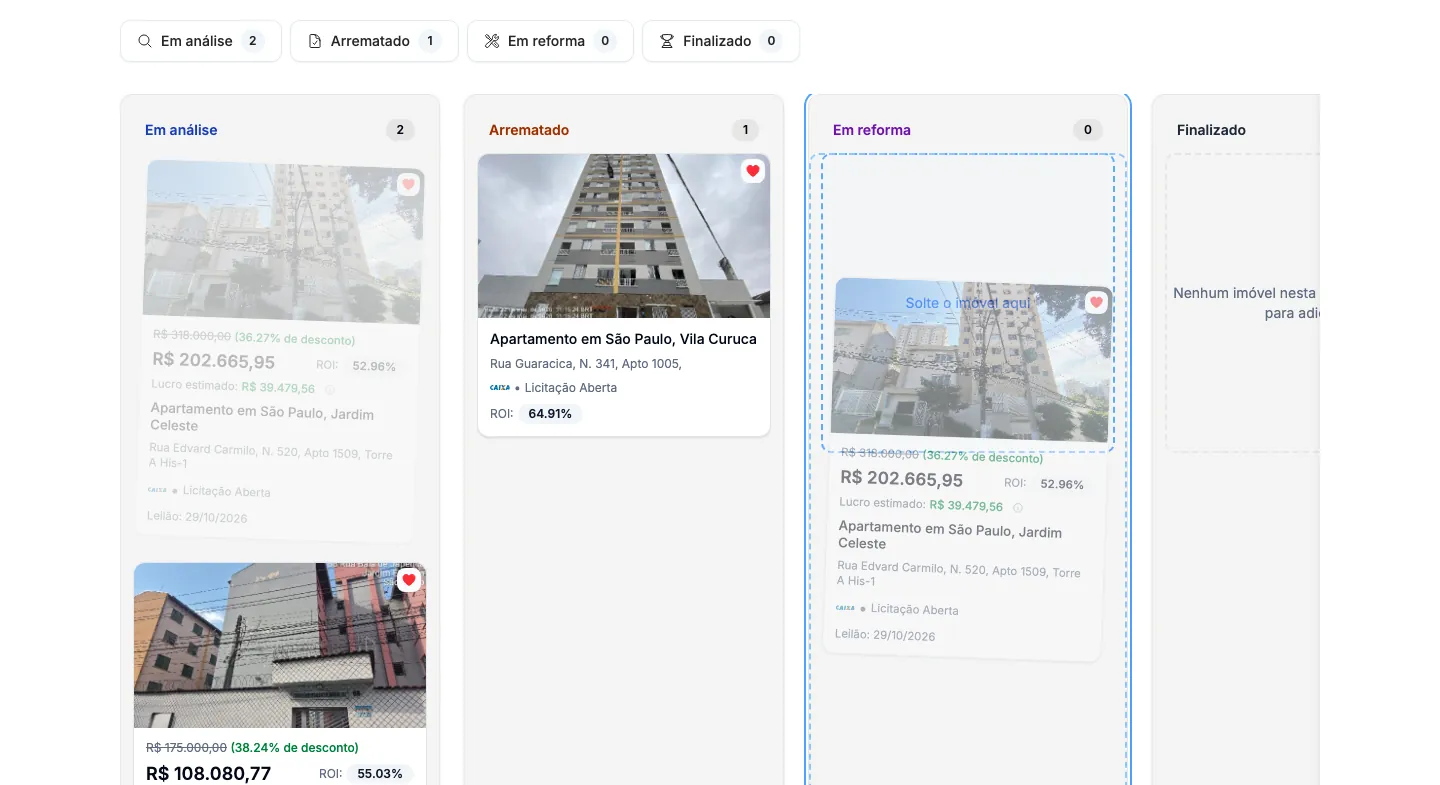This screenshot has height=785, width=1440.
Task: Click Caixa logo on faded Em análise card
Action: tap(157, 490)
